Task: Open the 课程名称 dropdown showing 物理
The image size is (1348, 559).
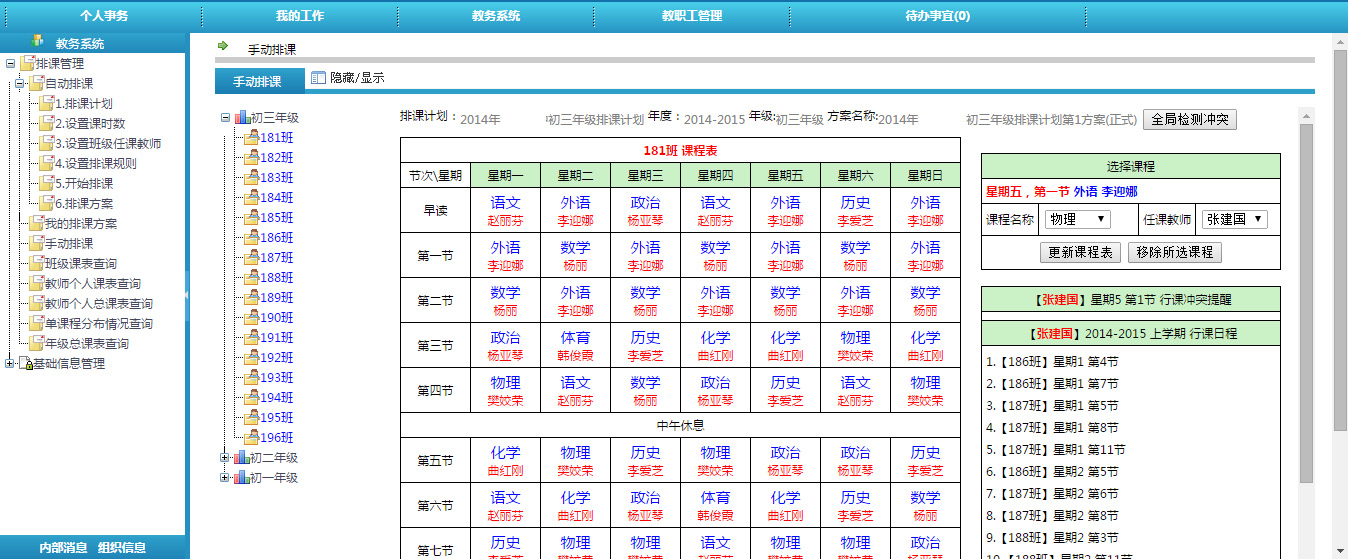Action: [1077, 219]
